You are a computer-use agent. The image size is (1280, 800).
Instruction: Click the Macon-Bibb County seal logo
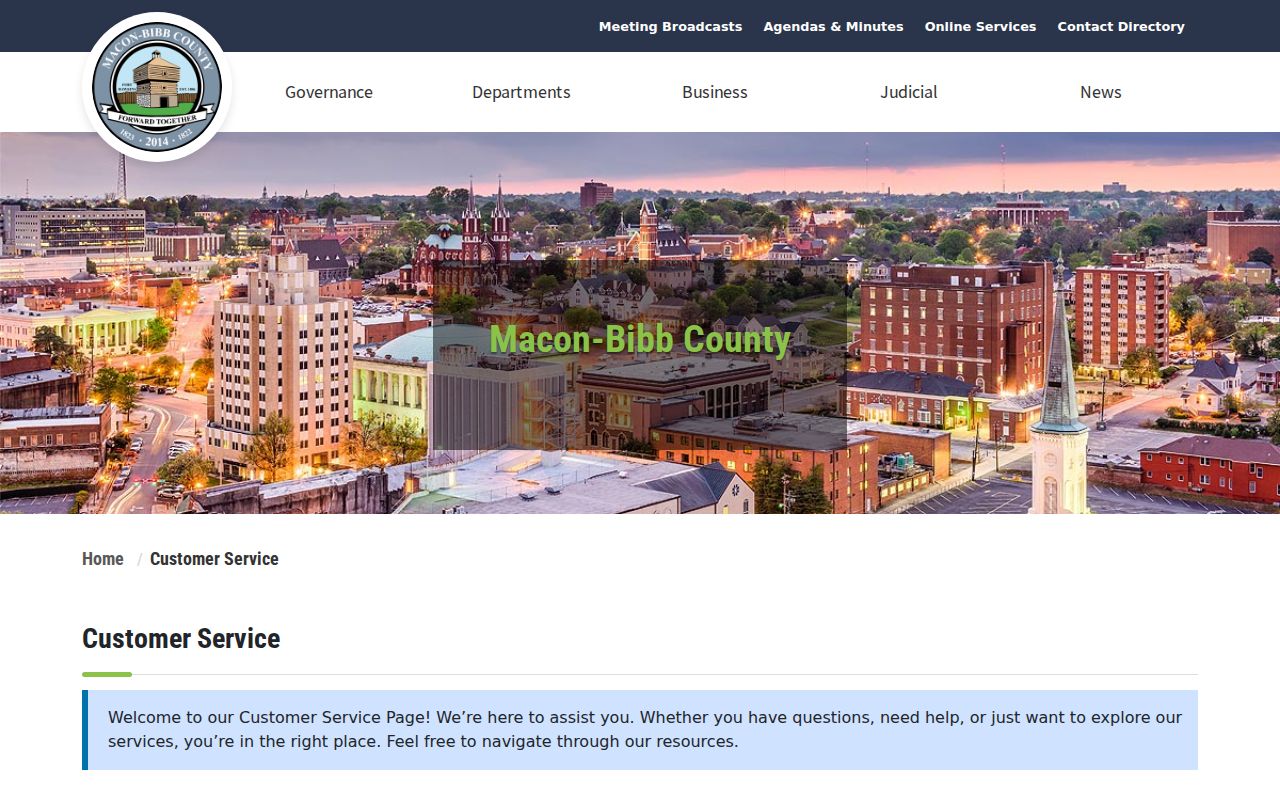(157, 87)
